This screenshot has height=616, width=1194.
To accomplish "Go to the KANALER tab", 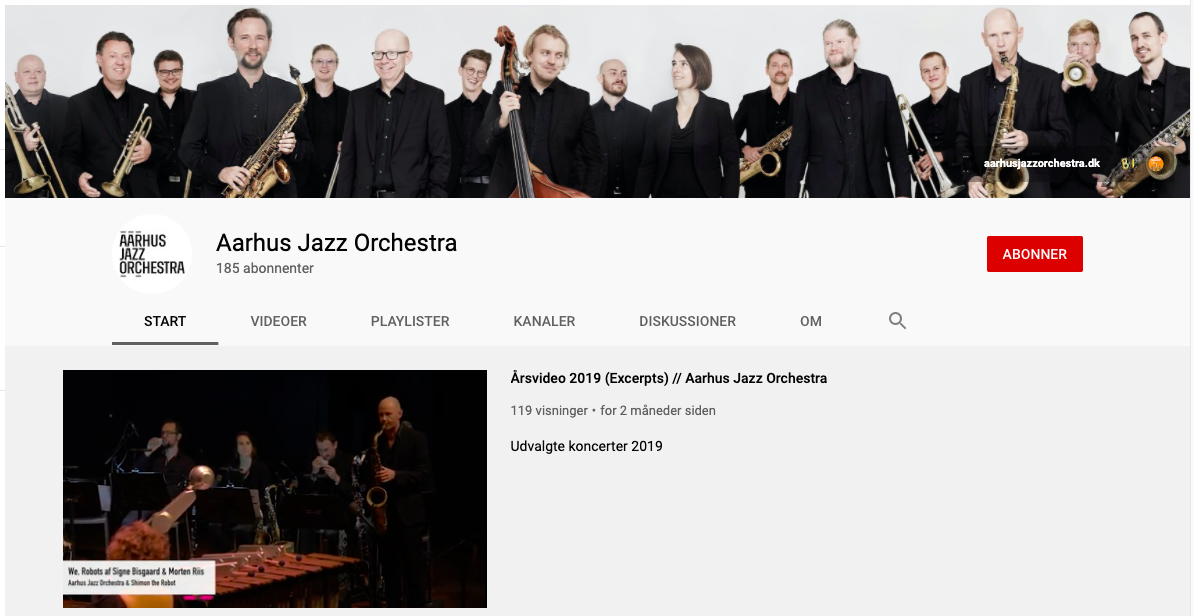I will coord(544,321).
